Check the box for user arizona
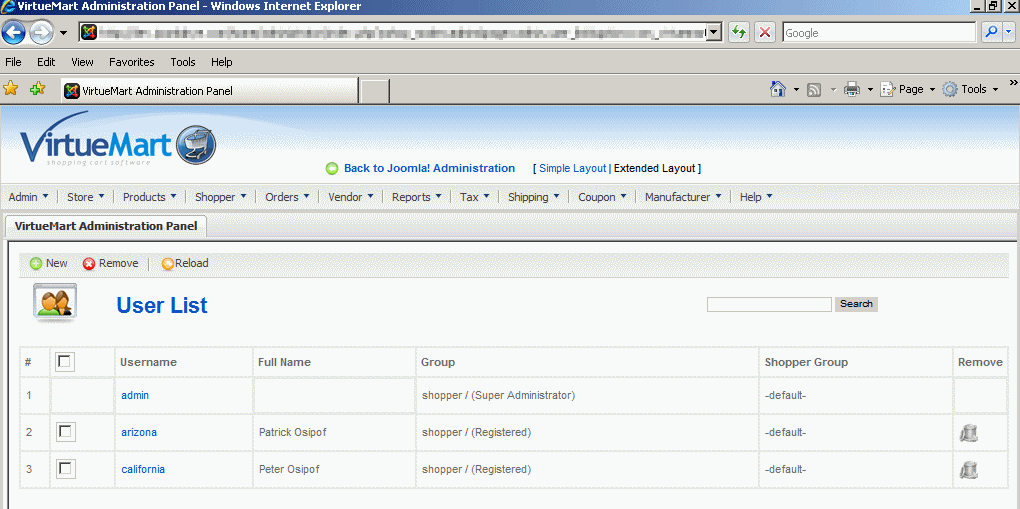 tap(65, 432)
